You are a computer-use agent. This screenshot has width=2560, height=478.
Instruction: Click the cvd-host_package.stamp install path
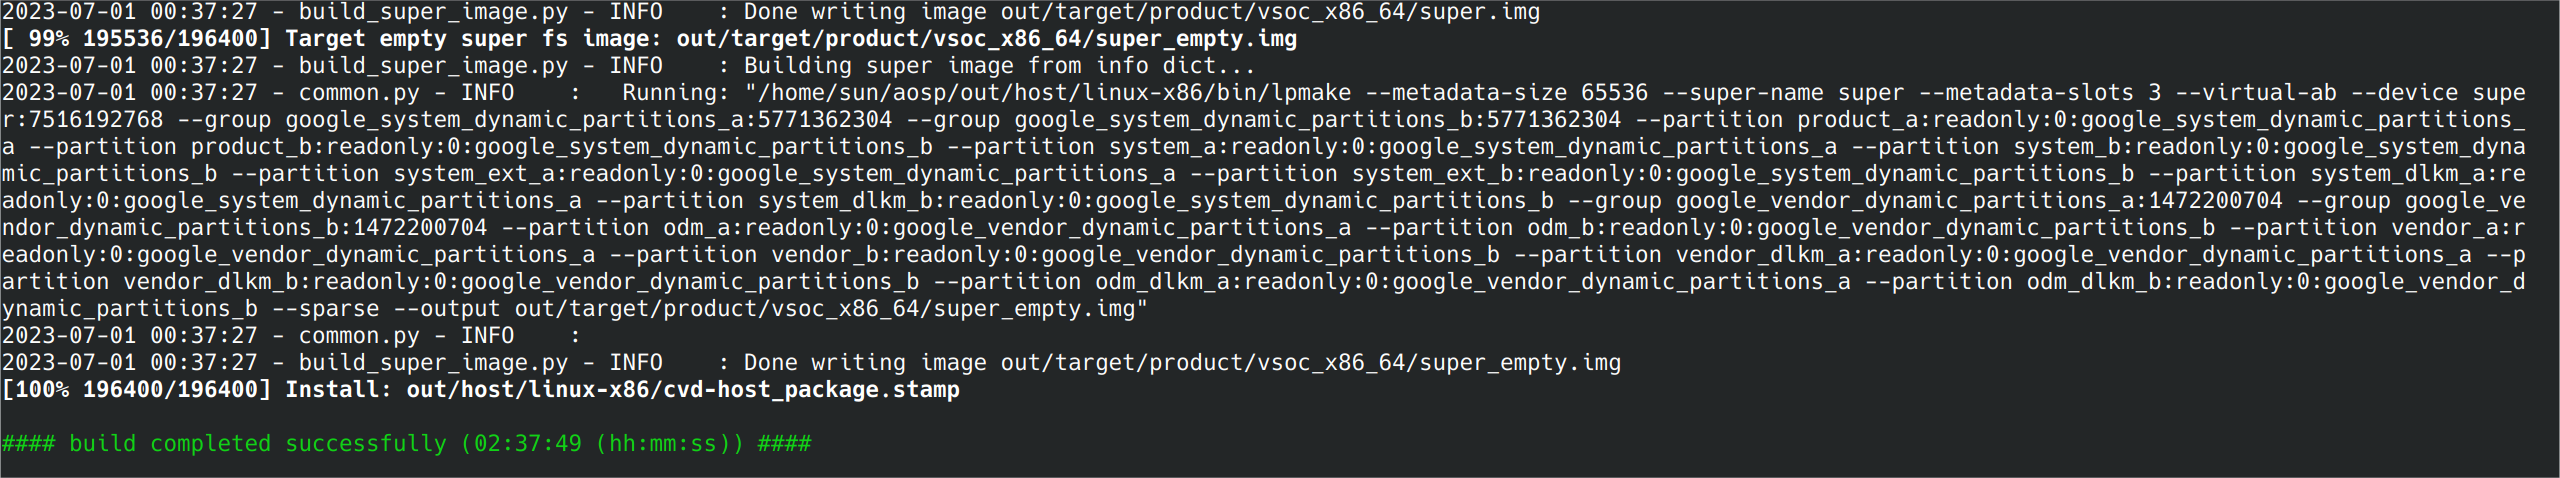tap(683, 389)
